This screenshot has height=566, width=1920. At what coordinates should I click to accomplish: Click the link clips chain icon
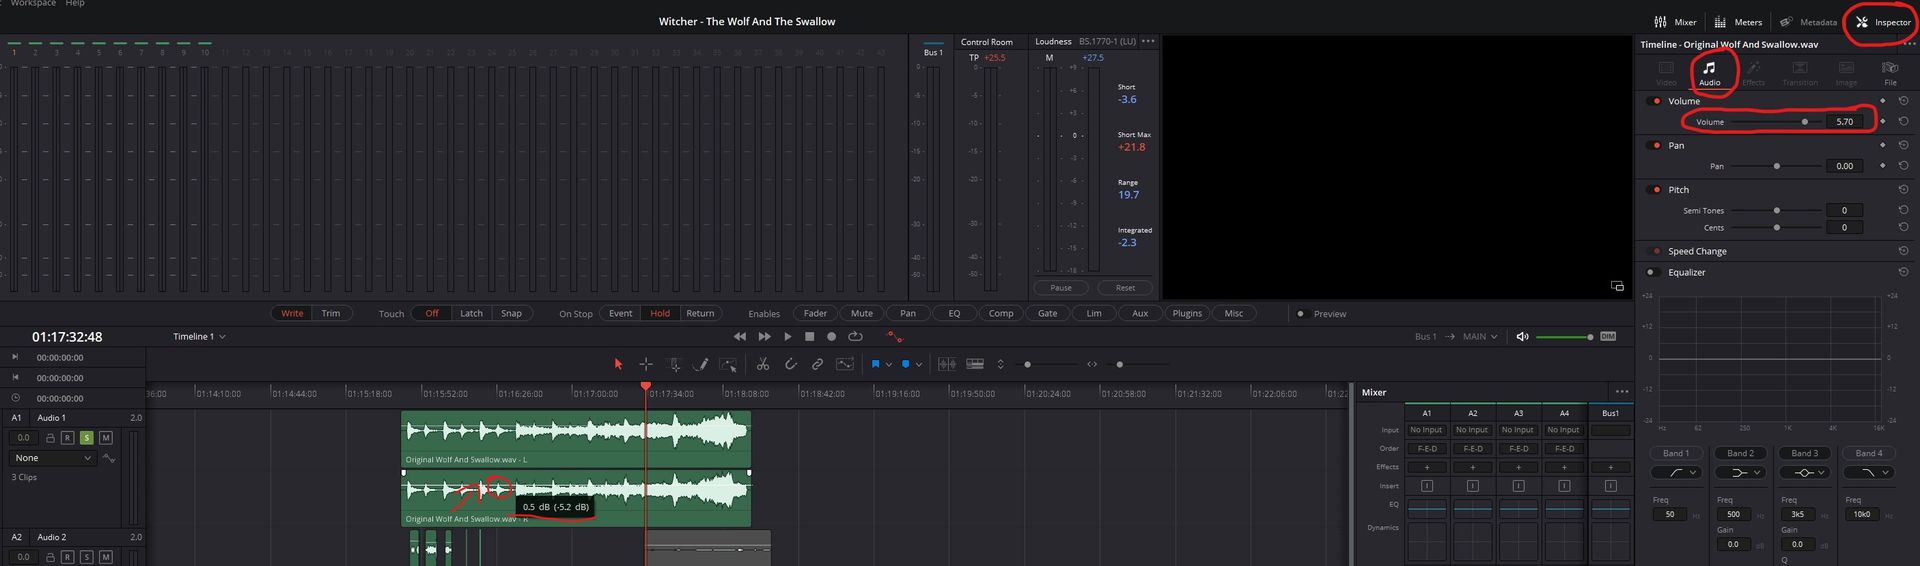pos(817,365)
